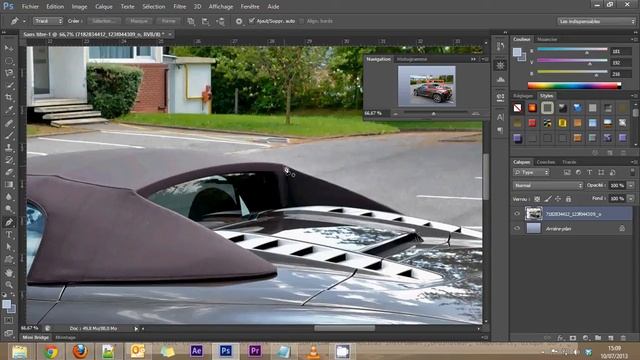Screen dimensions: 640x360
Task: Toggle the Align. bords checkbox
Action: pos(302,21)
